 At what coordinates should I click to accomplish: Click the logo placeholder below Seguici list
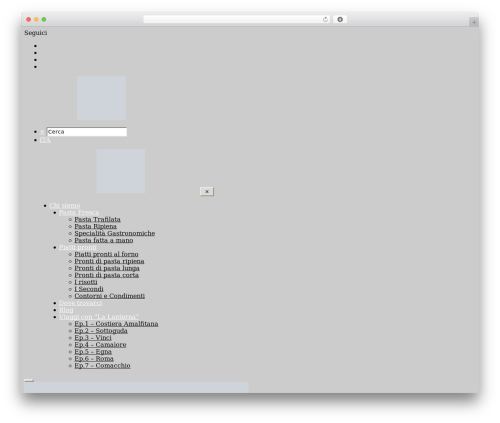coord(101,98)
